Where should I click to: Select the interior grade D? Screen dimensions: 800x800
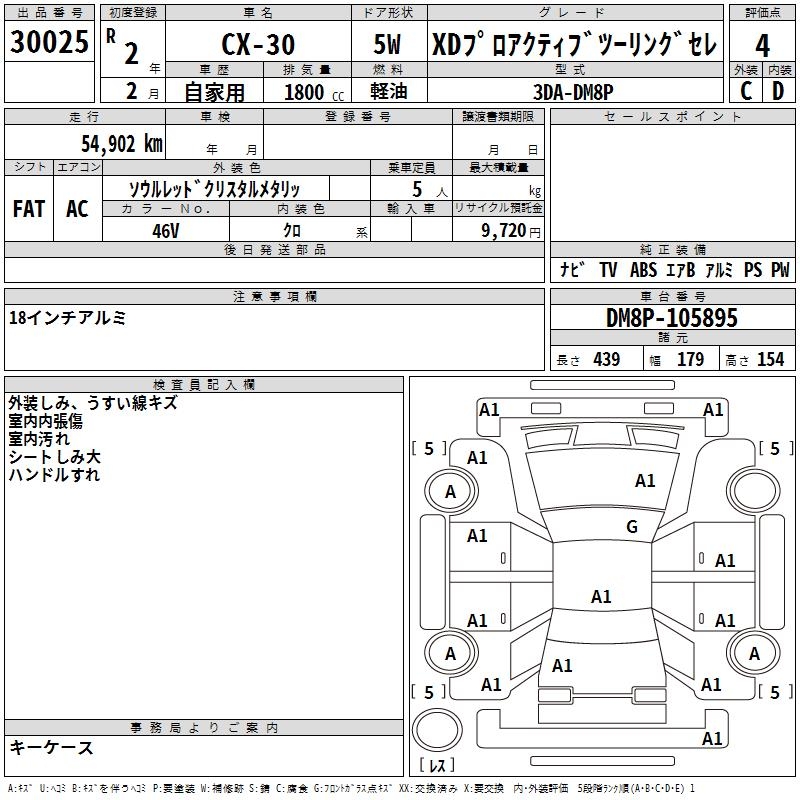pyautogui.click(x=778, y=91)
